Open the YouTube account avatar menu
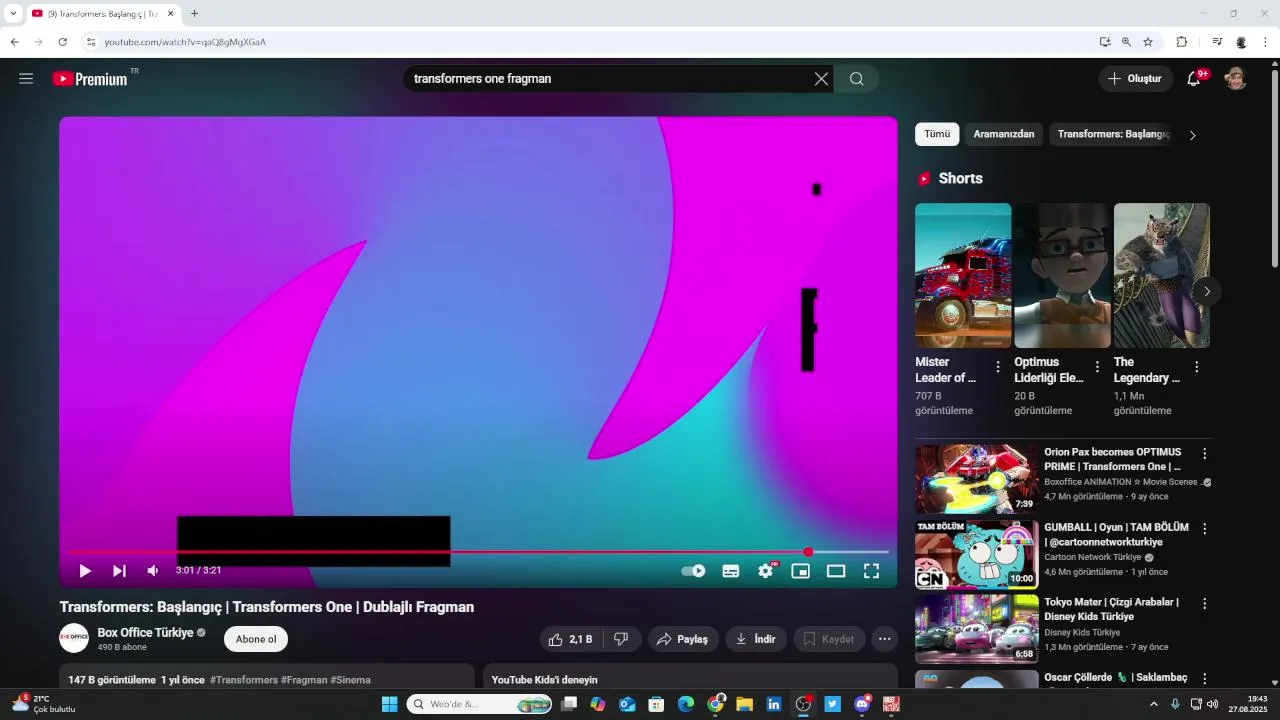Image resolution: width=1280 pixels, height=720 pixels. (1236, 79)
